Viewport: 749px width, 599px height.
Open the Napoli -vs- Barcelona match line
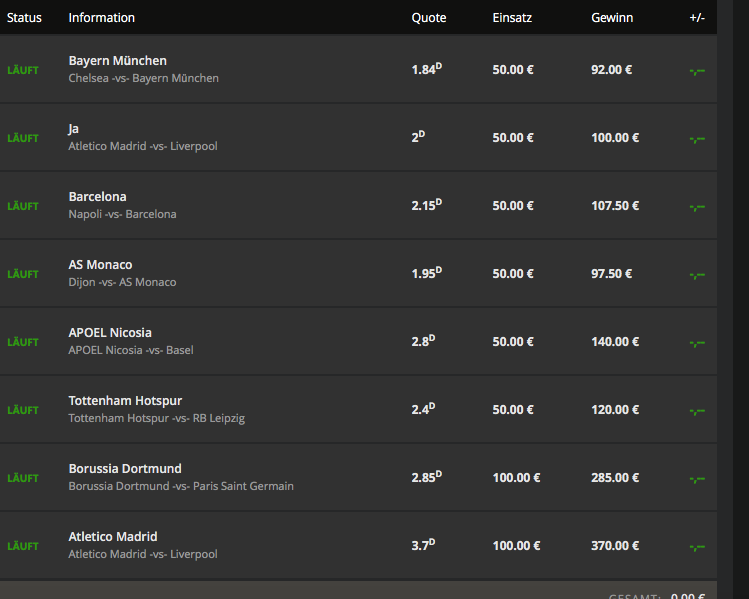122,214
